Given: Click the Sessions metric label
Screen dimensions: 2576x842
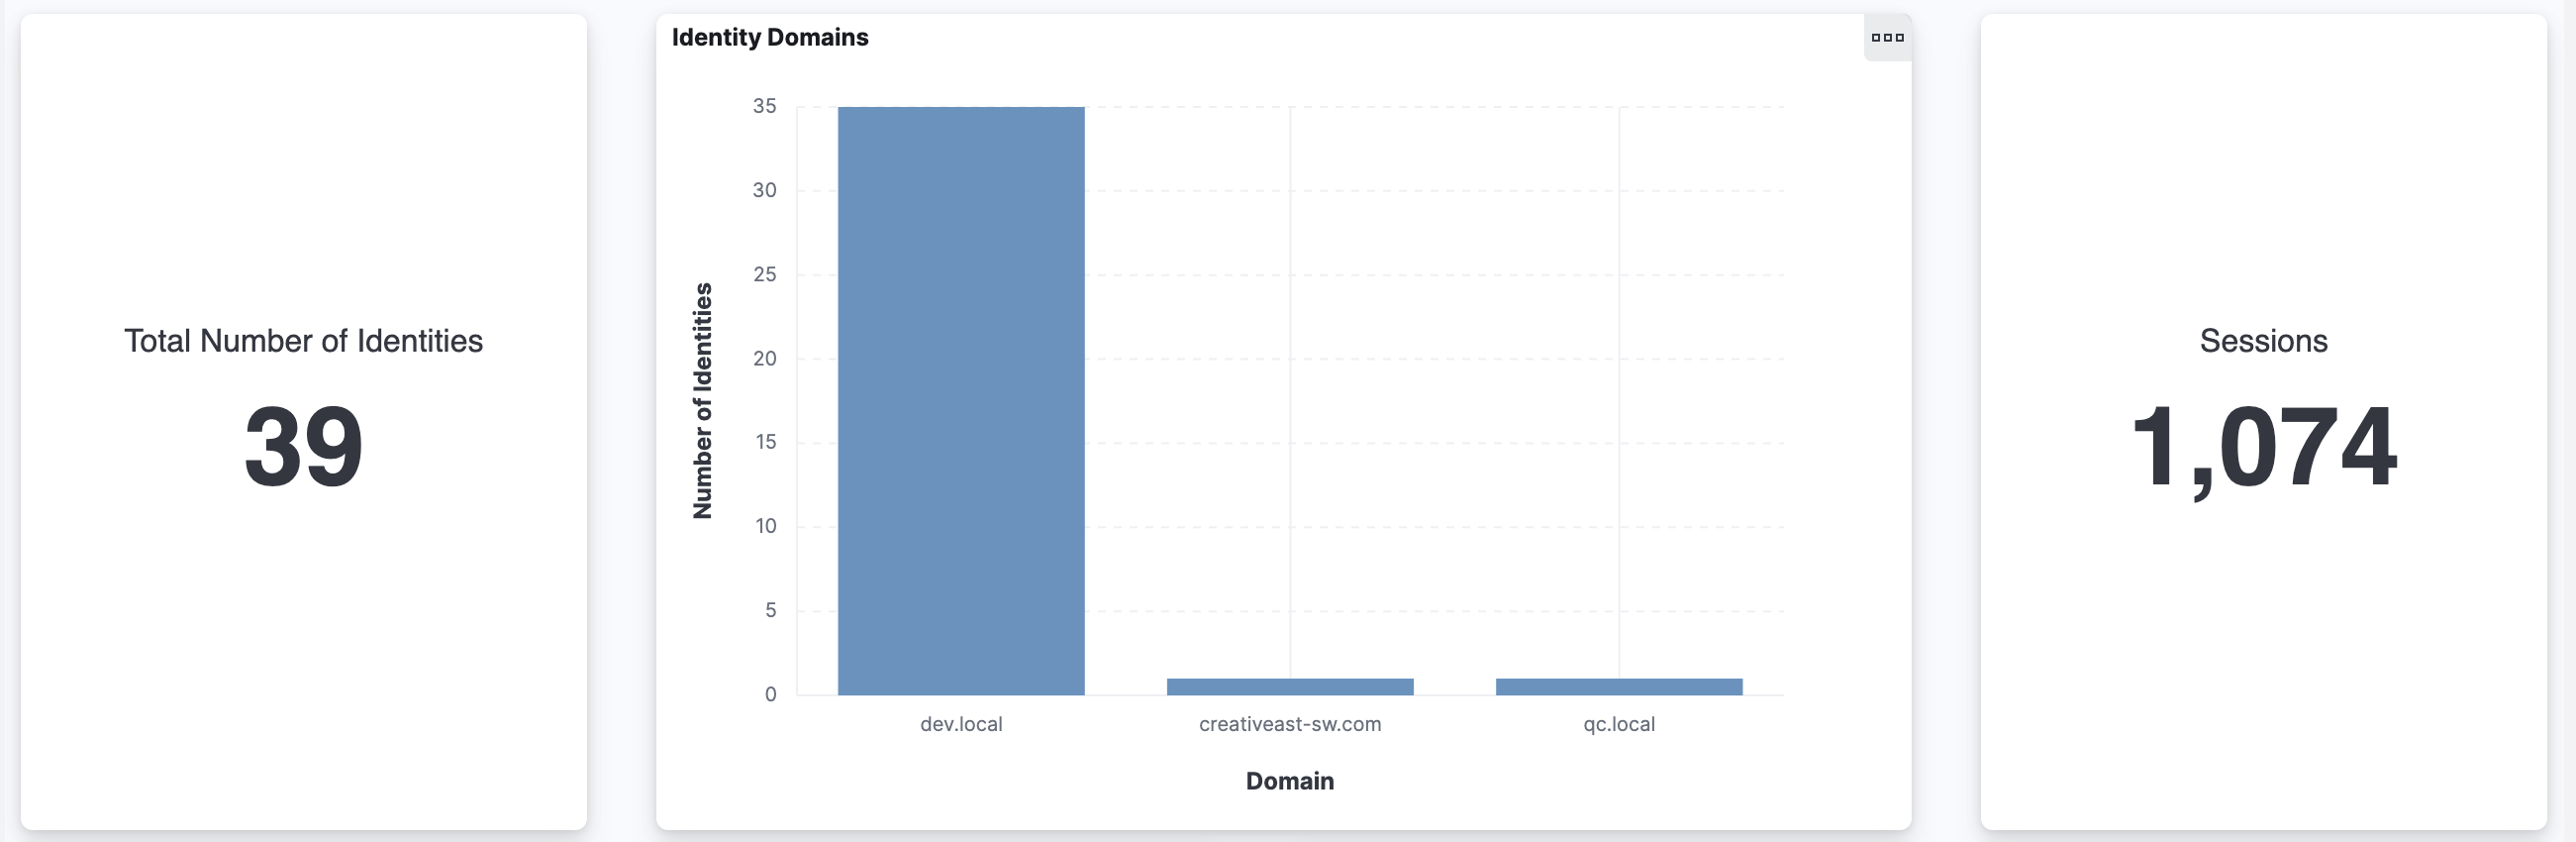Looking at the screenshot, I should click(2262, 341).
